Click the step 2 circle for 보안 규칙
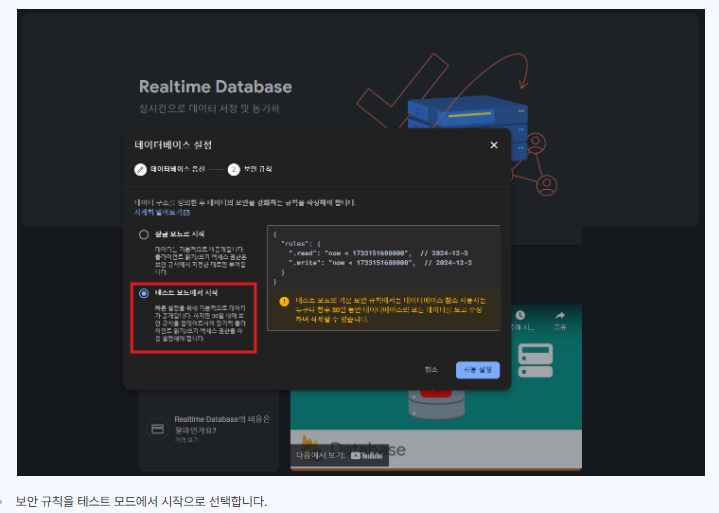 (x=234, y=170)
